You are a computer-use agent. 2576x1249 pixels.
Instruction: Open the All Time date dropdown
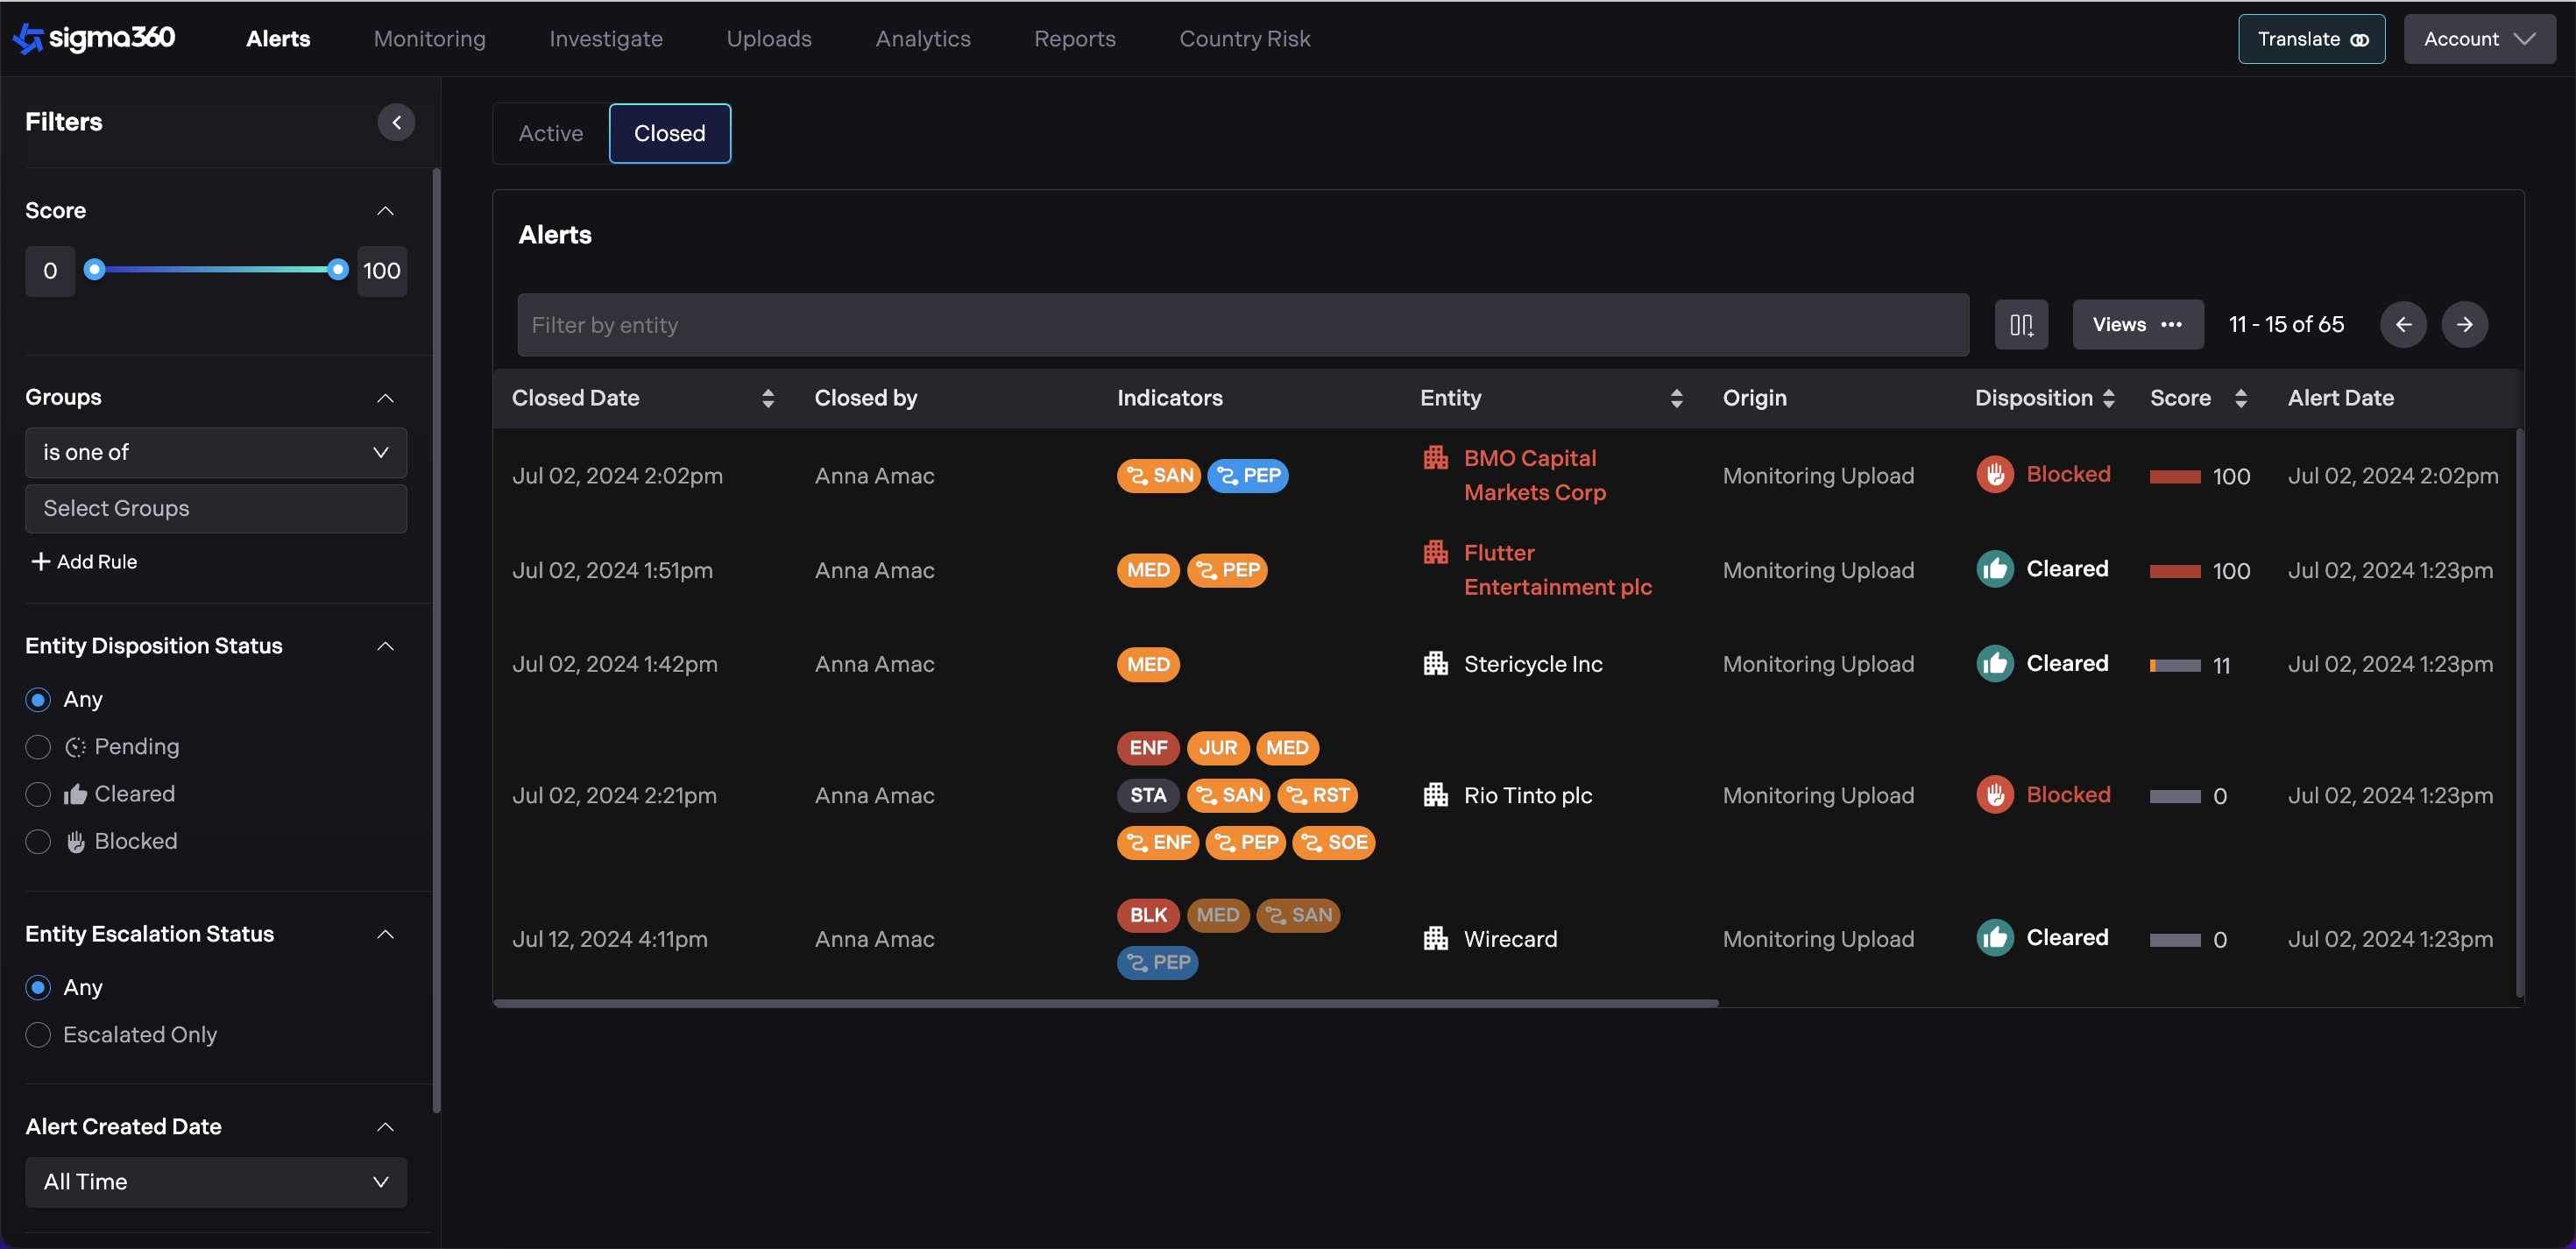pos(215,1182)
